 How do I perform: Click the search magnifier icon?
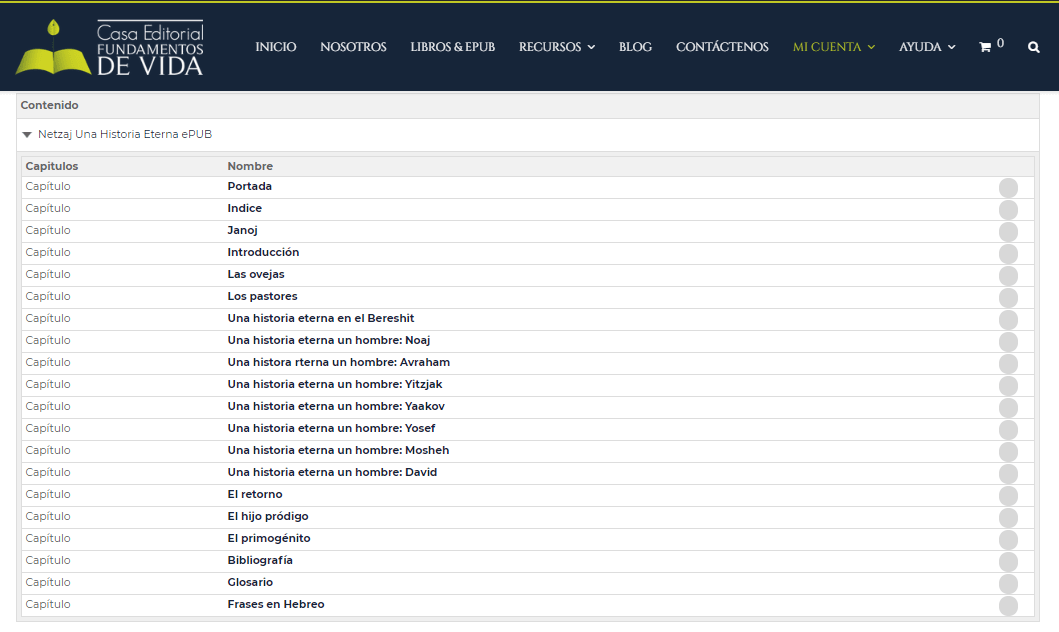pyautogui.click(x=1033, y=47)
